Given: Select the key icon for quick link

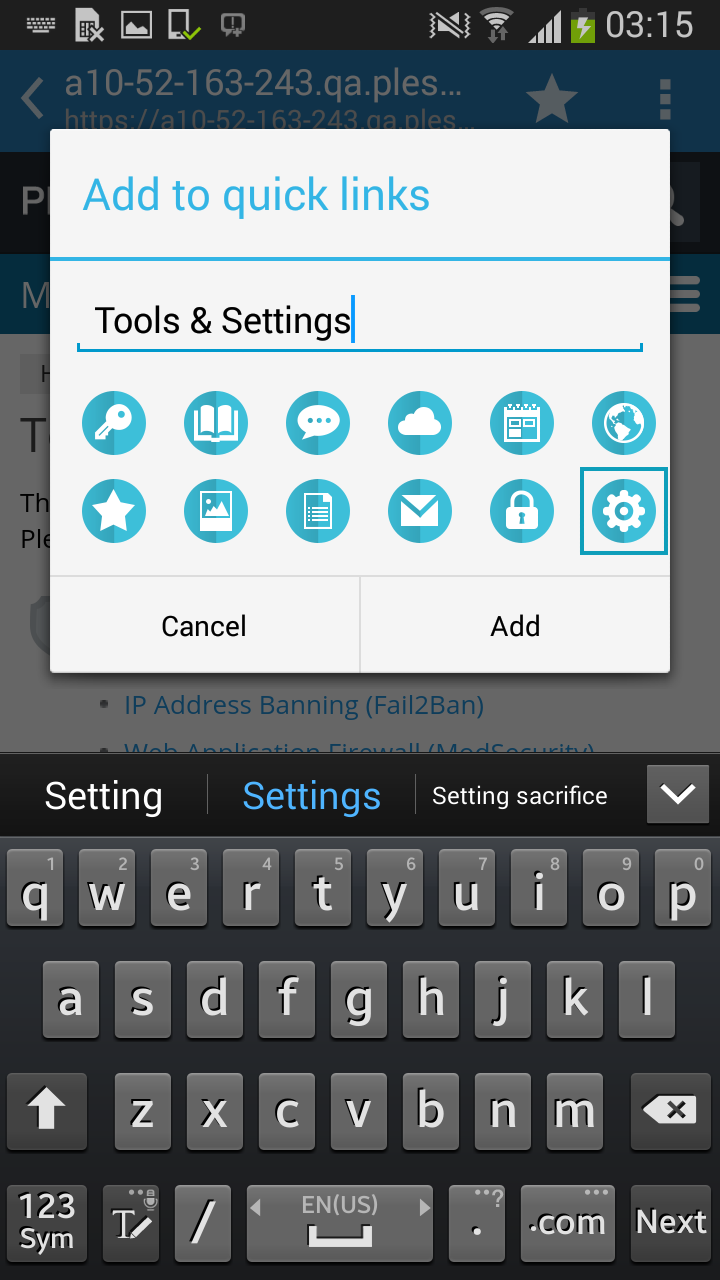Looking at the screenshot, I should click(114, 423).
